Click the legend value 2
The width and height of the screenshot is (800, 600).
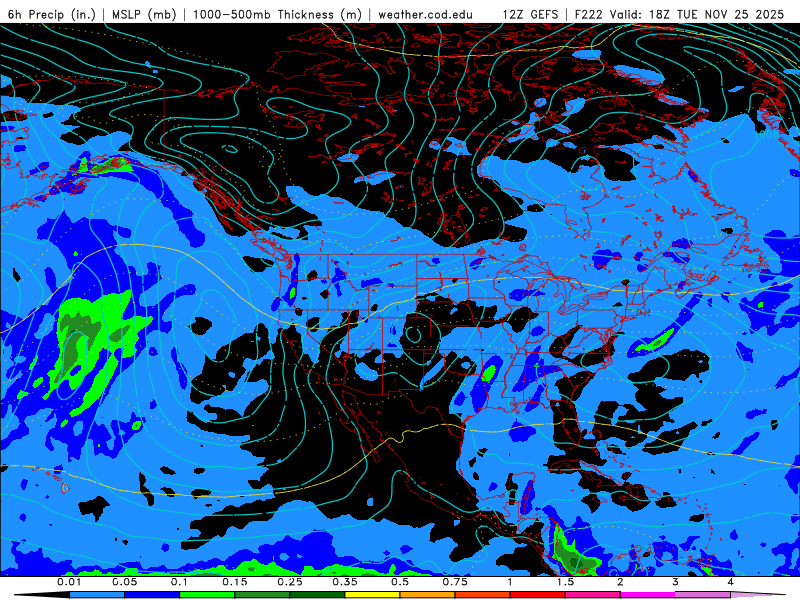coord(620,582)
